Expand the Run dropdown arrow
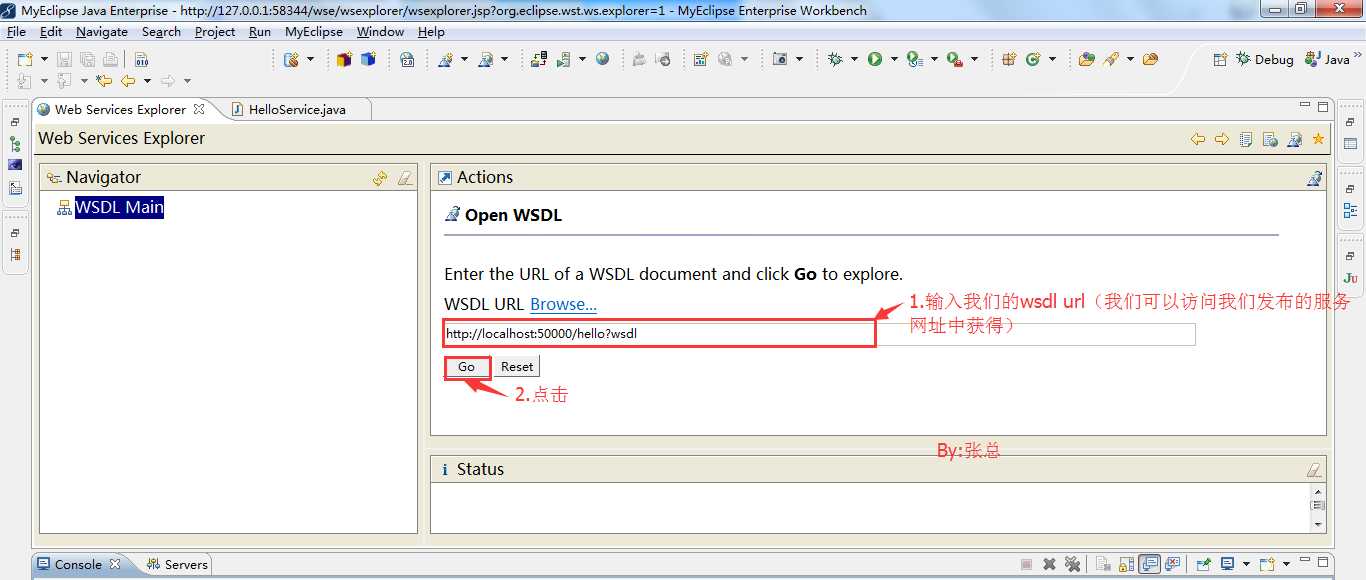Image resolution: width=1366 pixels, height=580 pixels. tap(893, 60)
